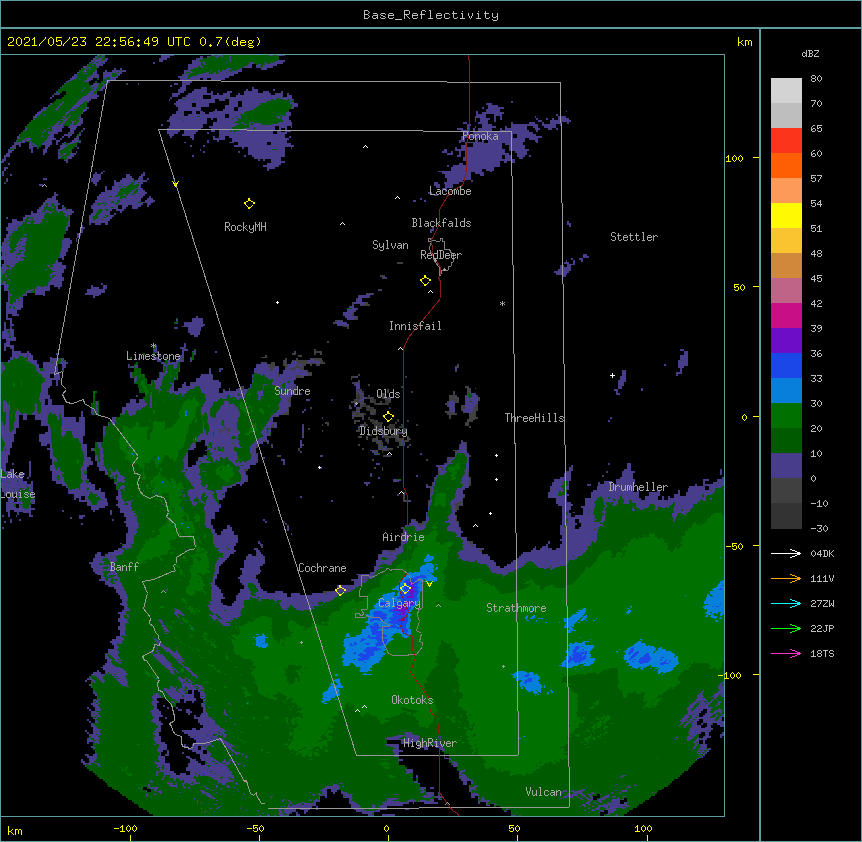
Task: Click the Strathmore label on the map
Action: 516,608
